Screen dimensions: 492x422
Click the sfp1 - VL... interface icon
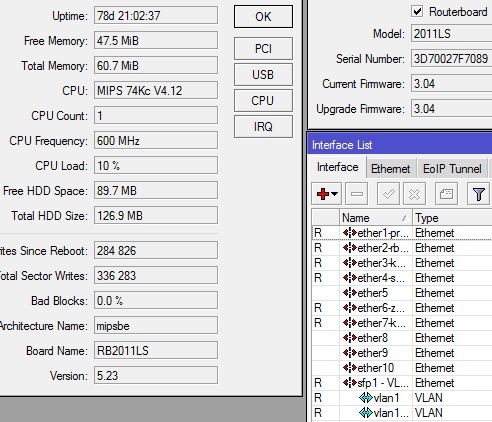350,383
